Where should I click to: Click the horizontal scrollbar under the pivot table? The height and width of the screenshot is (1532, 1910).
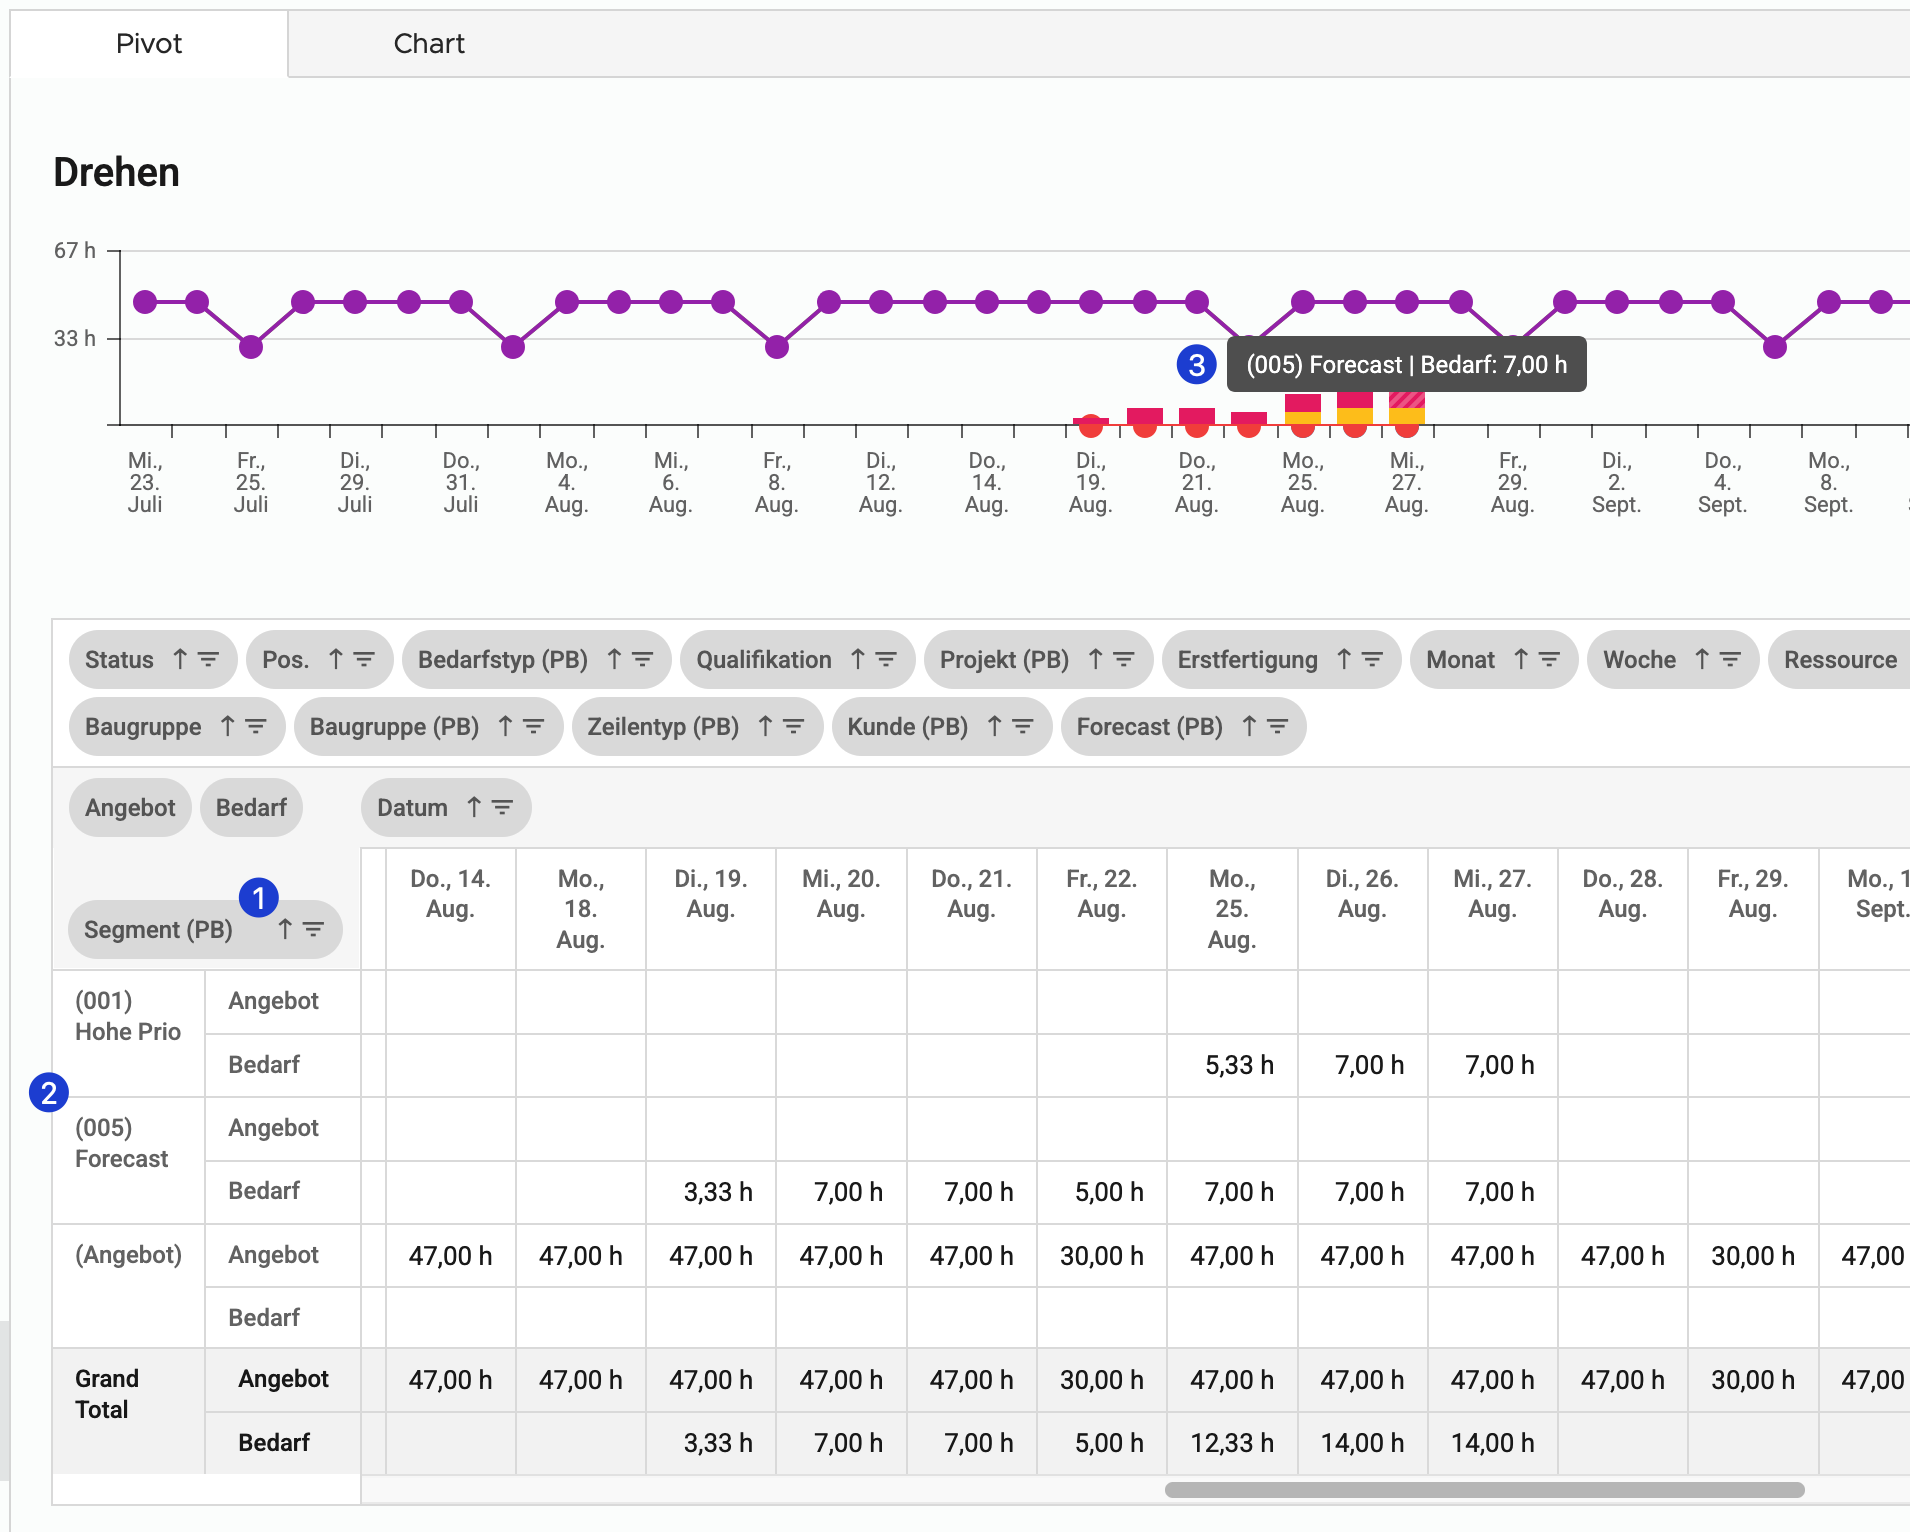(x=1484, y=1490)
